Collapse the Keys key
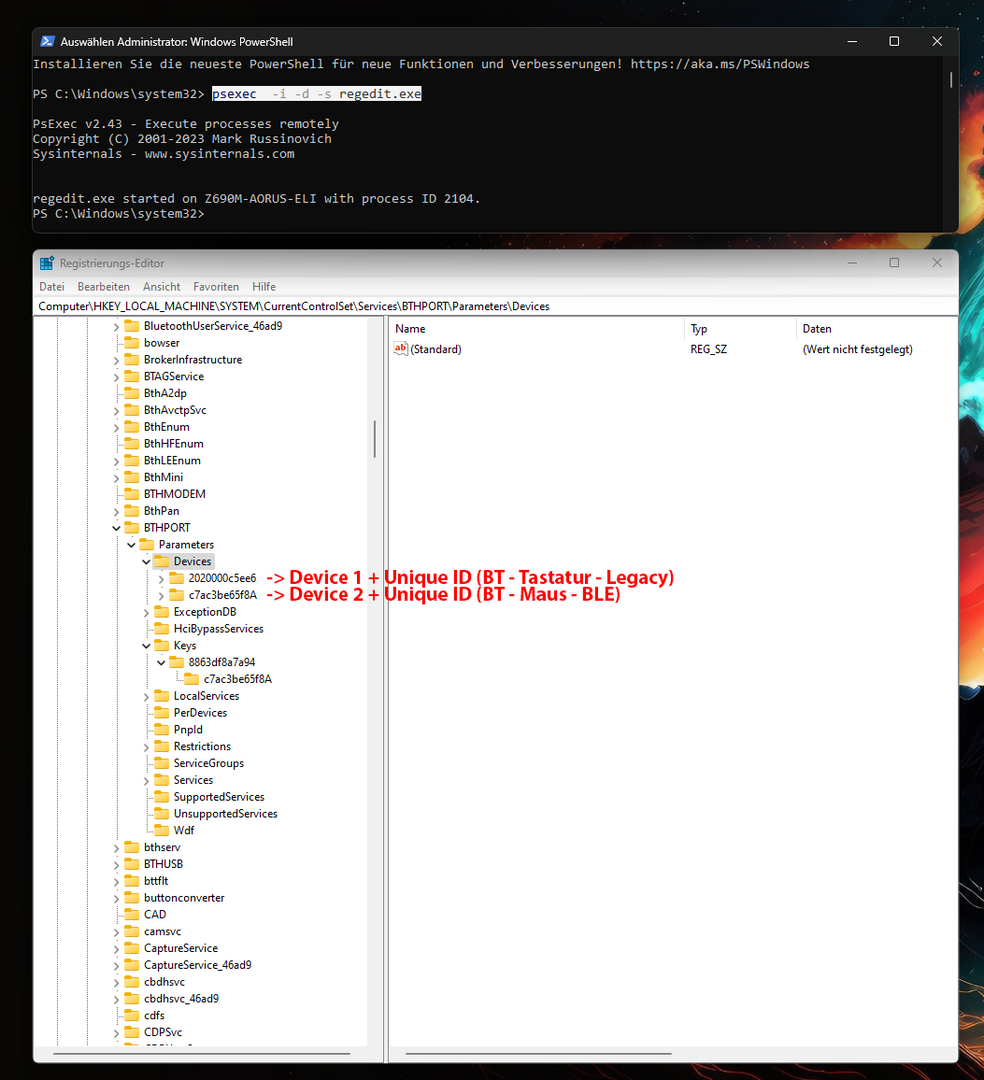Screen dimensions: 984x1080 (146, 646)
